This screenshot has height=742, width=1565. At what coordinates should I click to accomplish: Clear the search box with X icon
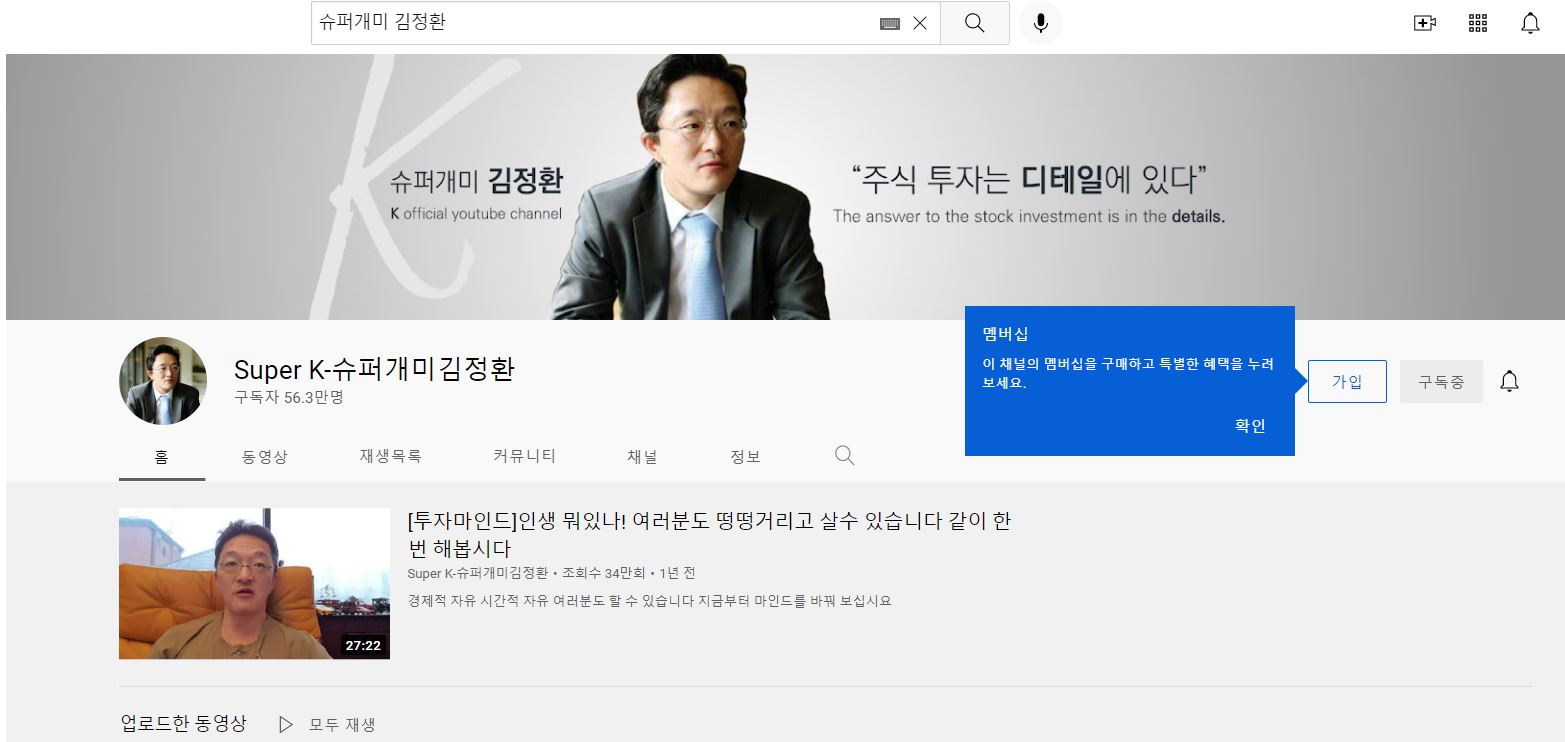coord(920,23)
